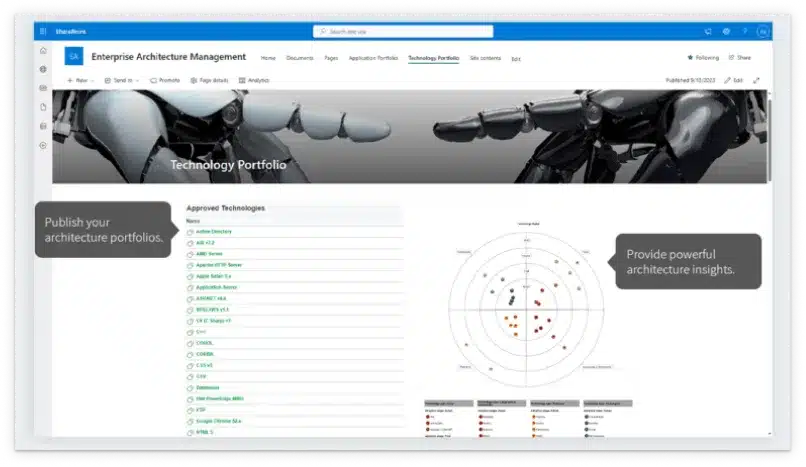Open the Application Server link
The width and height of the screenshot is (806, 467).
point(216,288)
